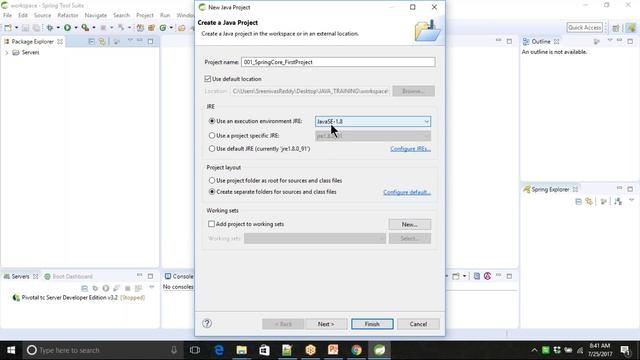Open the Edit menu
This screenshot has height=360, width=640.
pyautogui.click(x=23, y=16)
